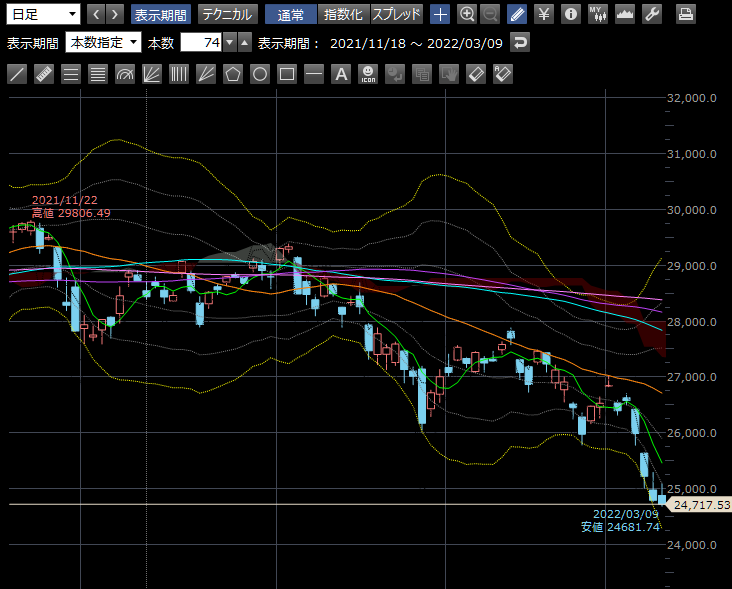Select the circle shape drawing tool

(x=260, y=74)
